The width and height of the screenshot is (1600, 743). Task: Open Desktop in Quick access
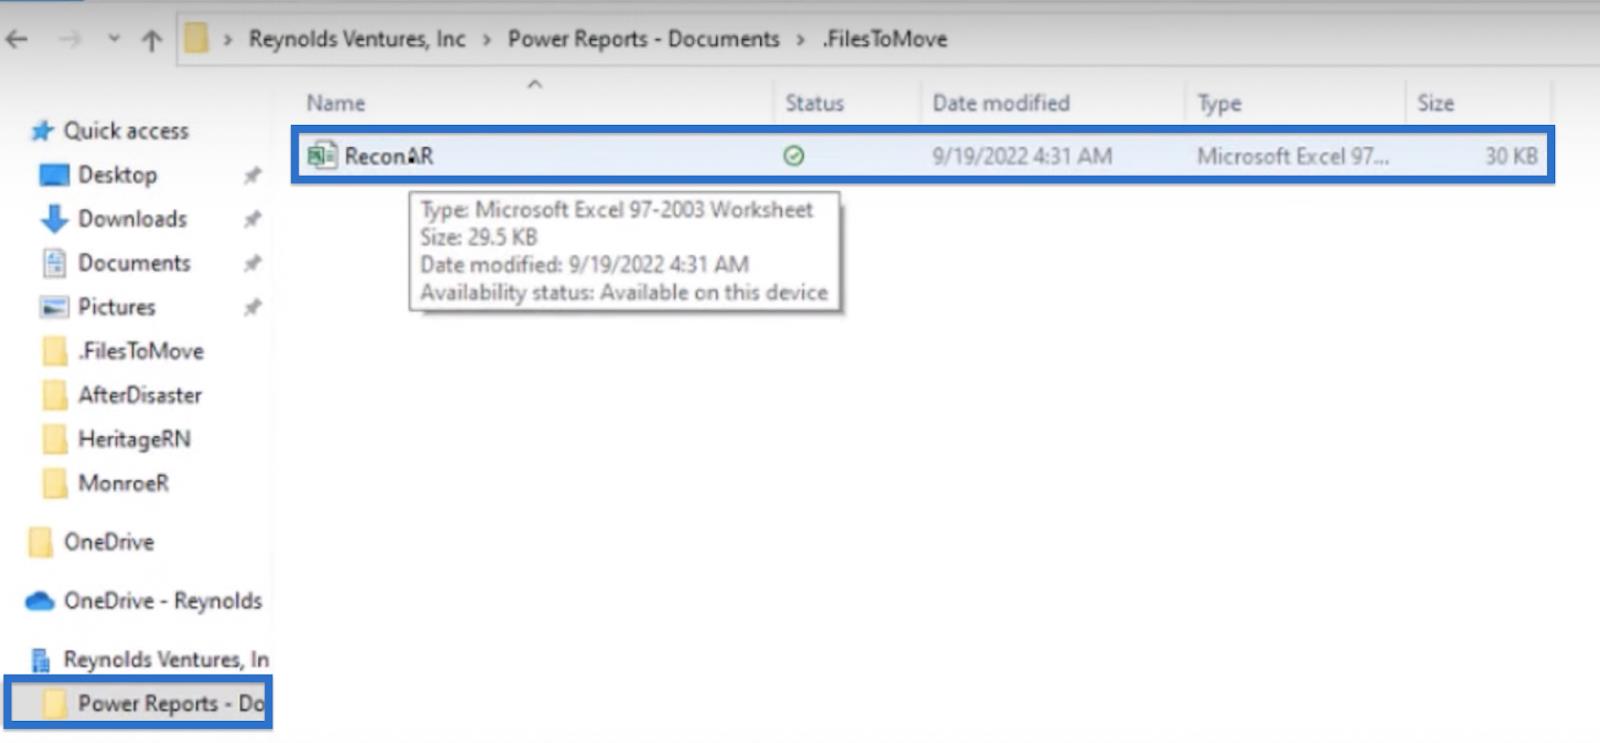[x=118, y=175]
